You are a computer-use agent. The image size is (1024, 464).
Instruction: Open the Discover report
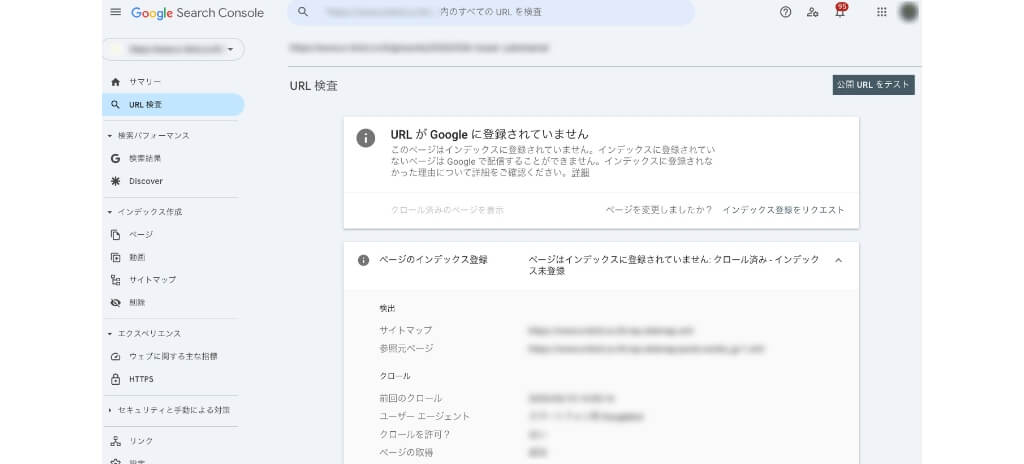click(146, 181)
